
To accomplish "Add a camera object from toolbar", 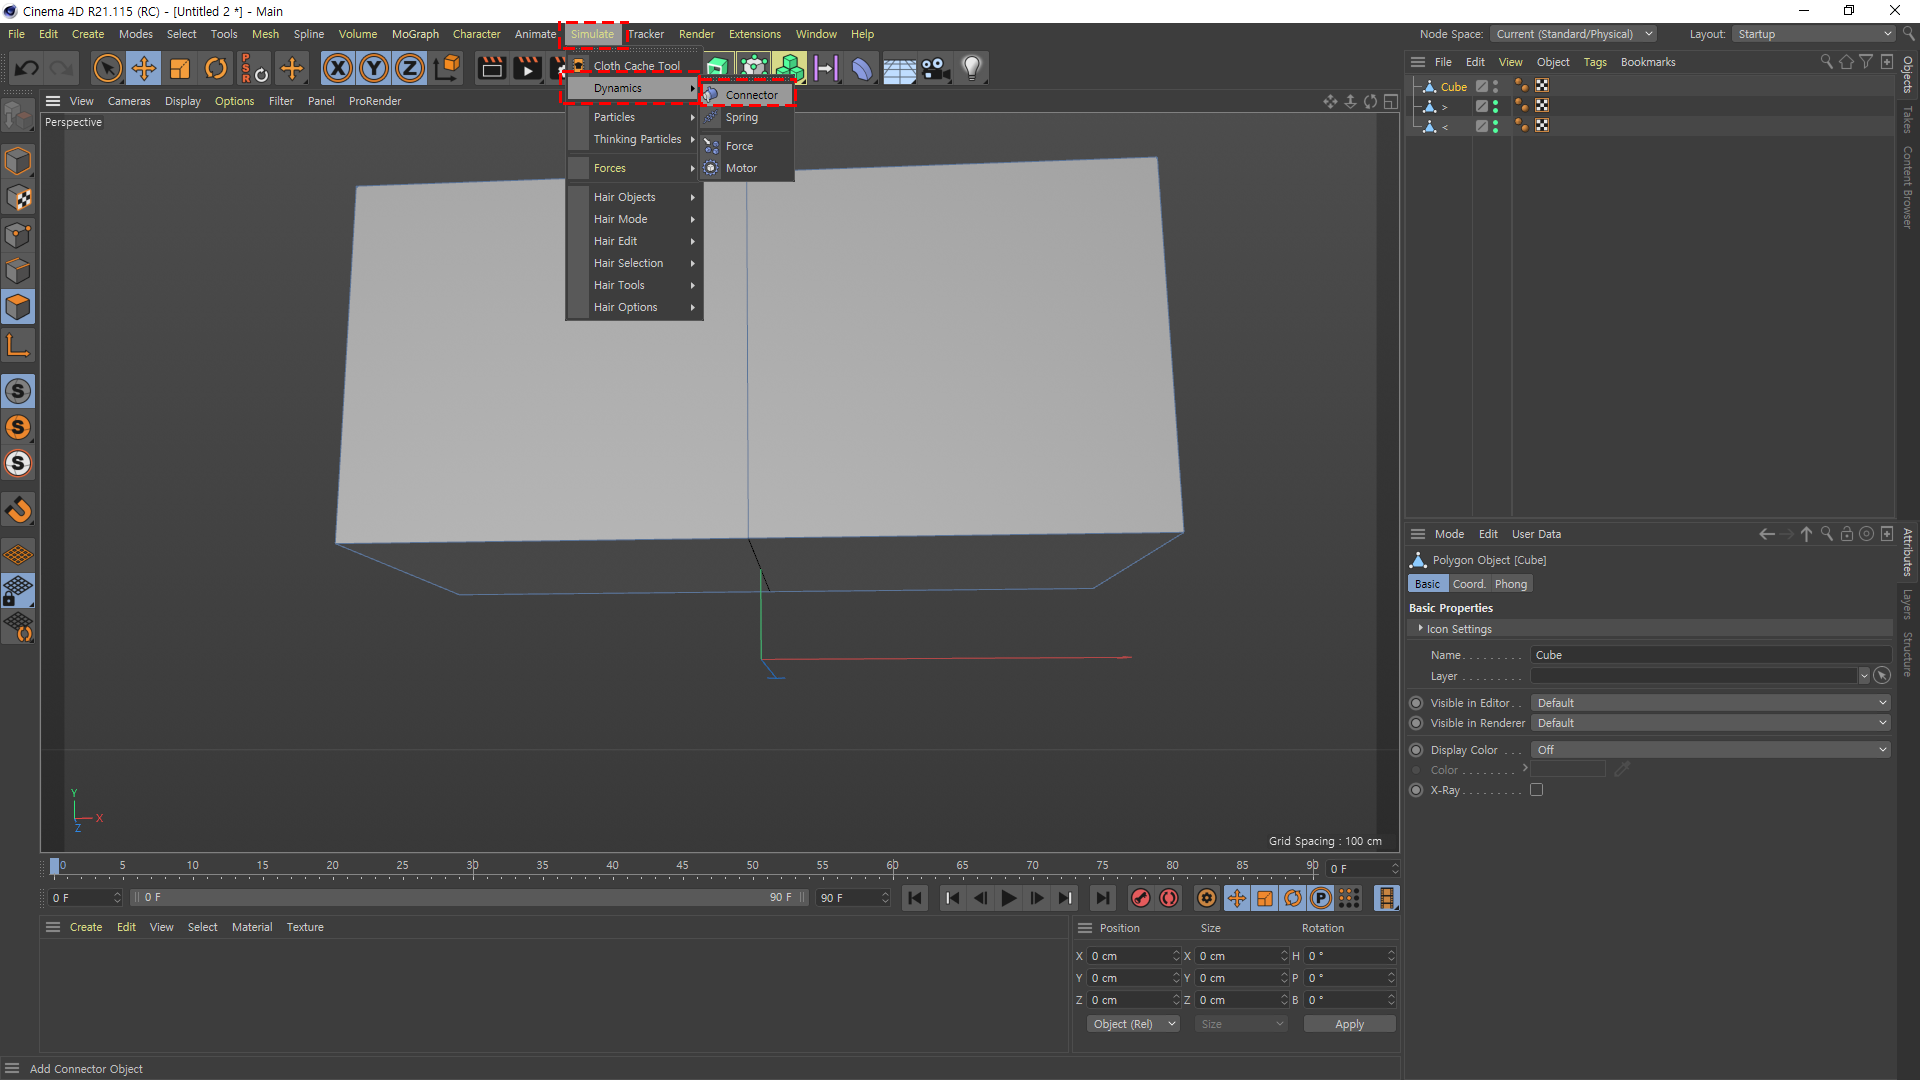I will pos(935,68).
